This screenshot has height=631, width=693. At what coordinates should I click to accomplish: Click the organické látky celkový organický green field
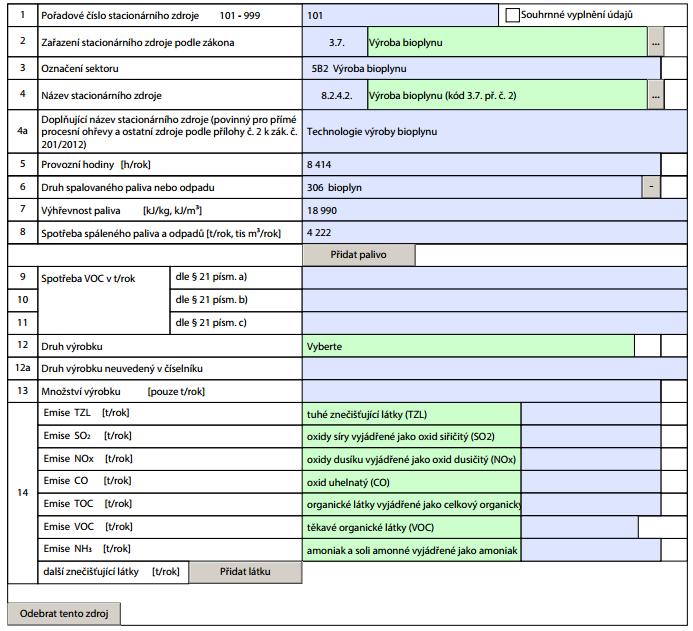pyautogui.click(x=411, y=505)
